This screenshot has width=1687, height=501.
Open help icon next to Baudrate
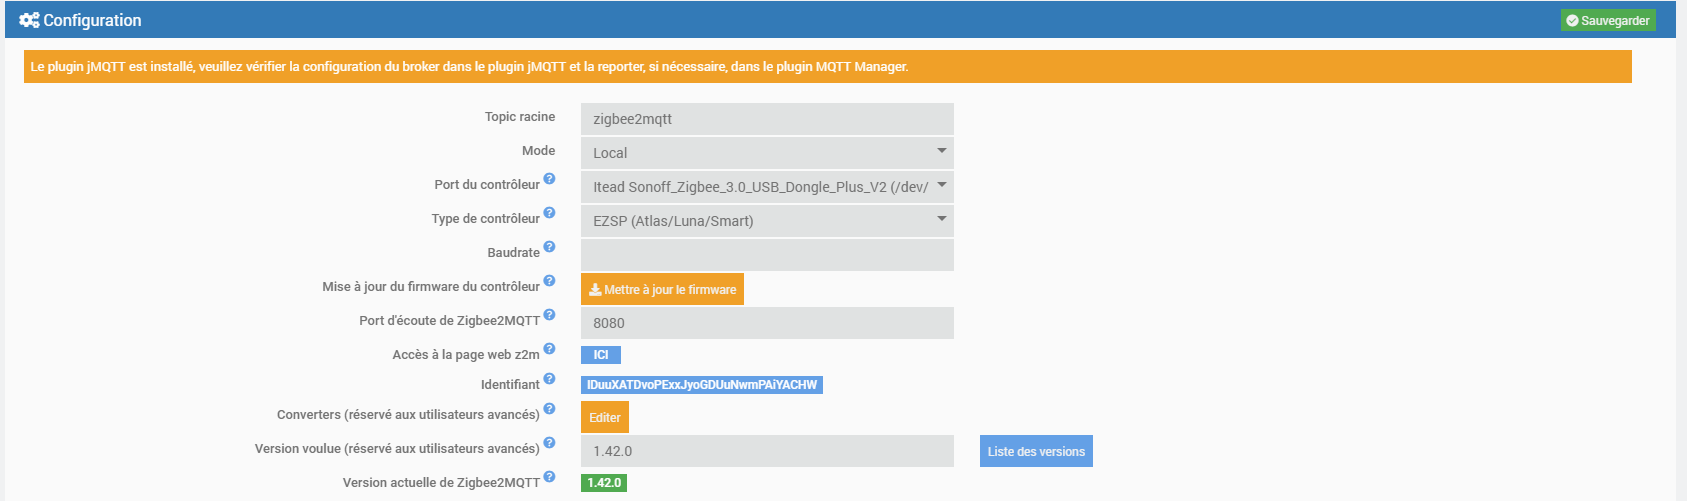coord(549,247)
